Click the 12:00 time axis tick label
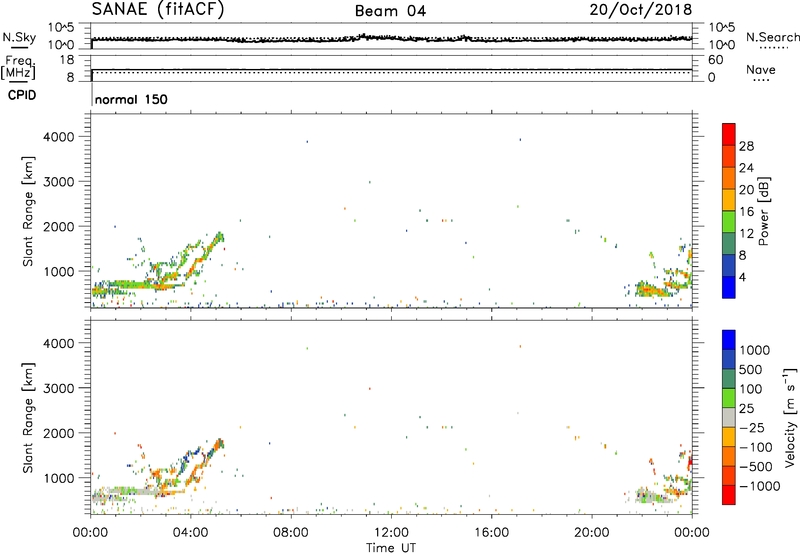Image resolution: width=800 pixels, height=554 pixels. point(391,533)
